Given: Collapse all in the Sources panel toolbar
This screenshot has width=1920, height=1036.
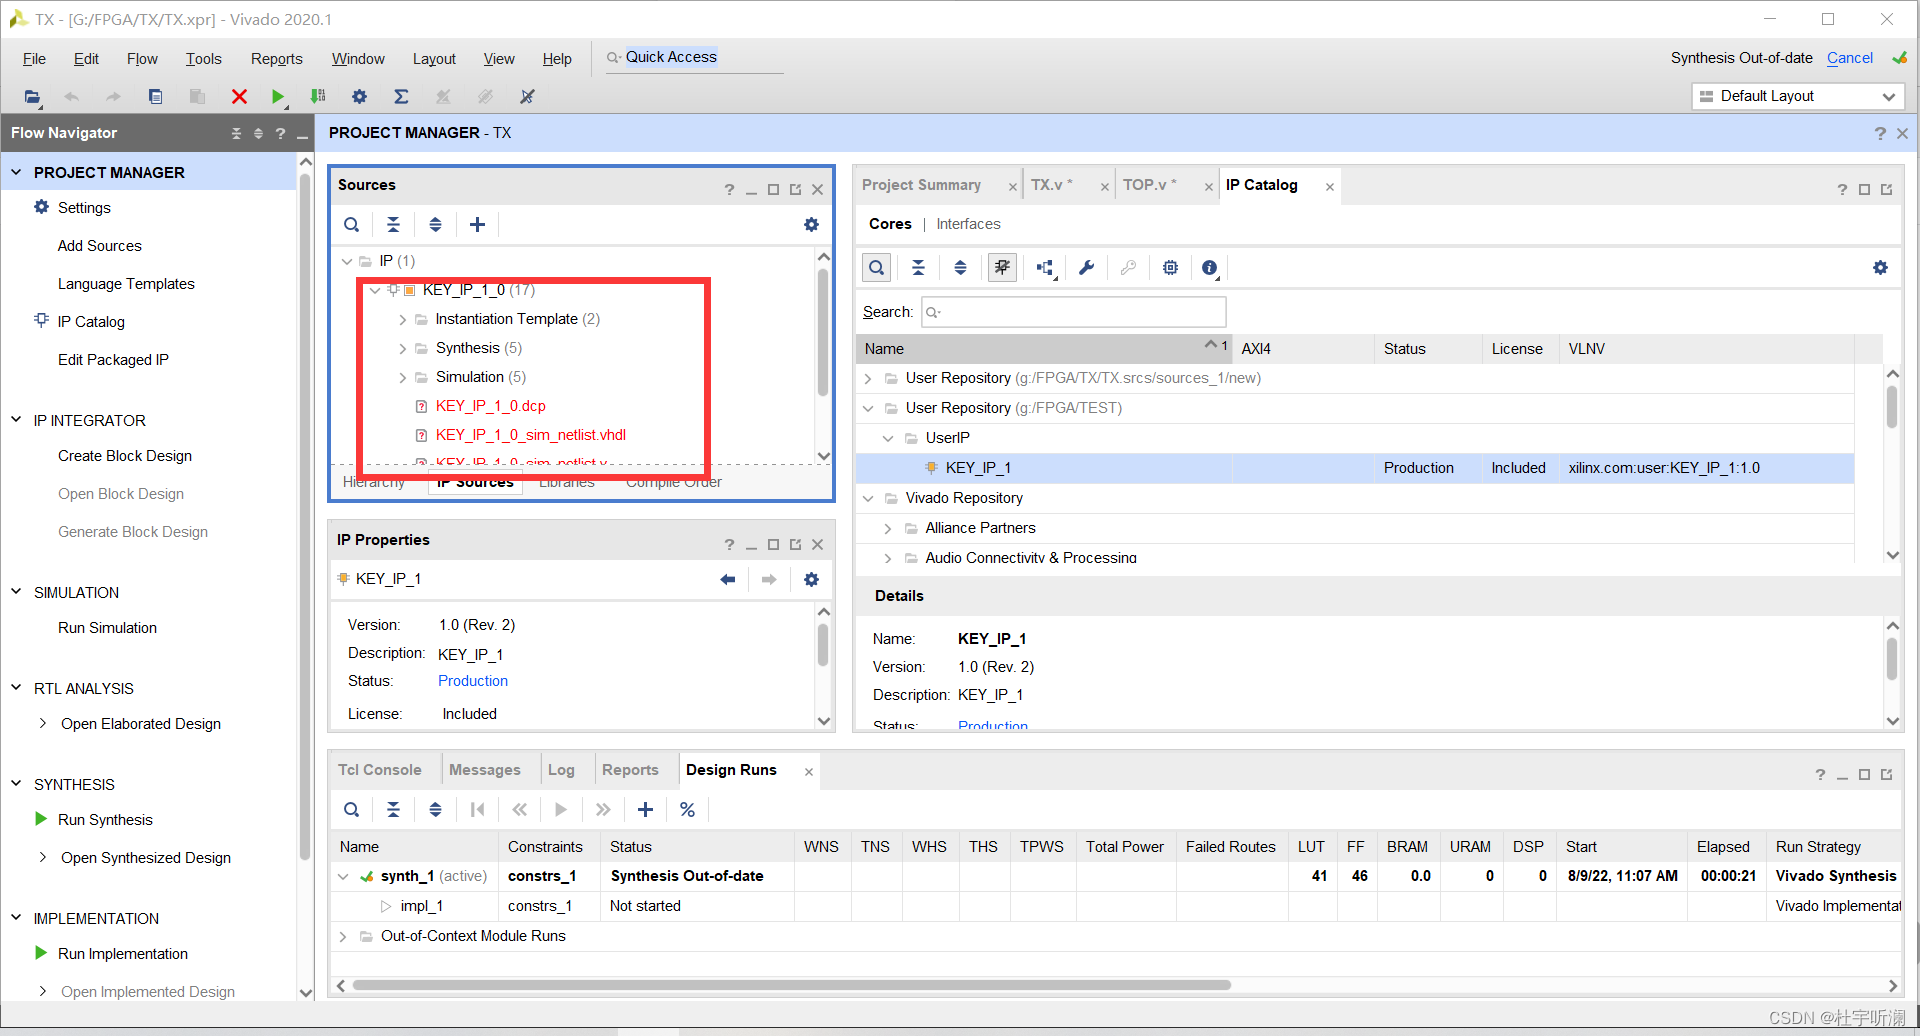Looking at the screenshot, I should (x=394, y=225).
